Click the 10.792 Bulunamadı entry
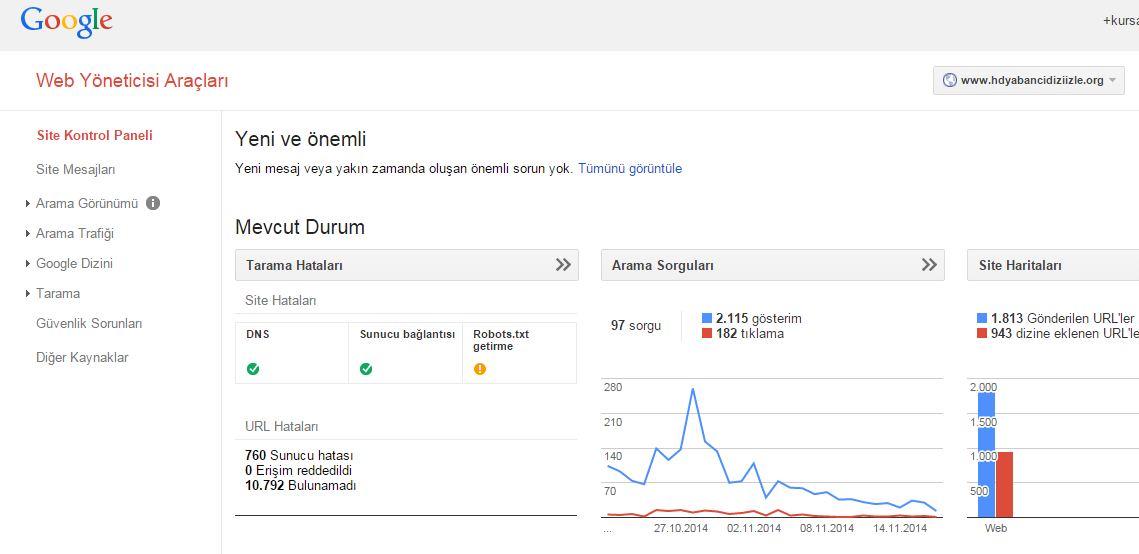This screenshot has width=1139, height=554. 301,485
